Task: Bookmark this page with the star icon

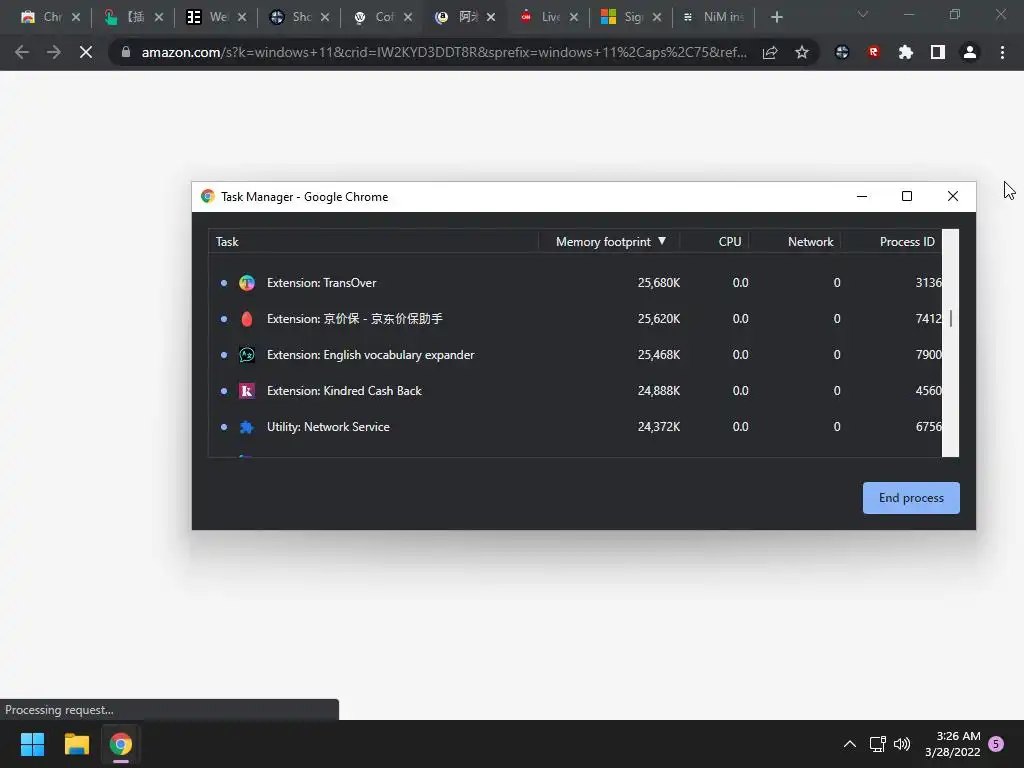Action: pos(802,52)
